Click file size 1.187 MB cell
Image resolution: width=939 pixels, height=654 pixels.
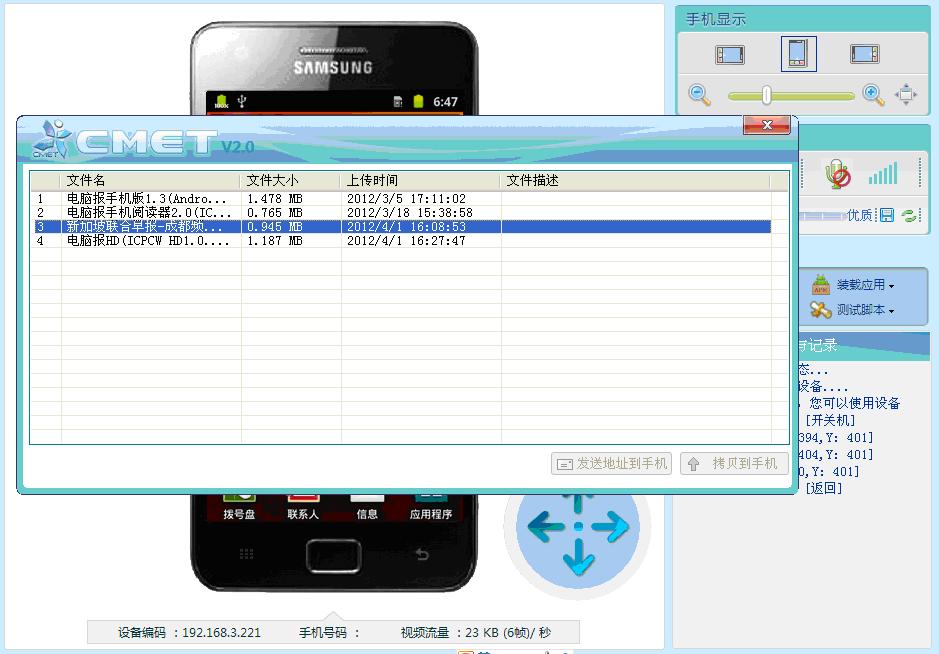[x=275, y=241]
